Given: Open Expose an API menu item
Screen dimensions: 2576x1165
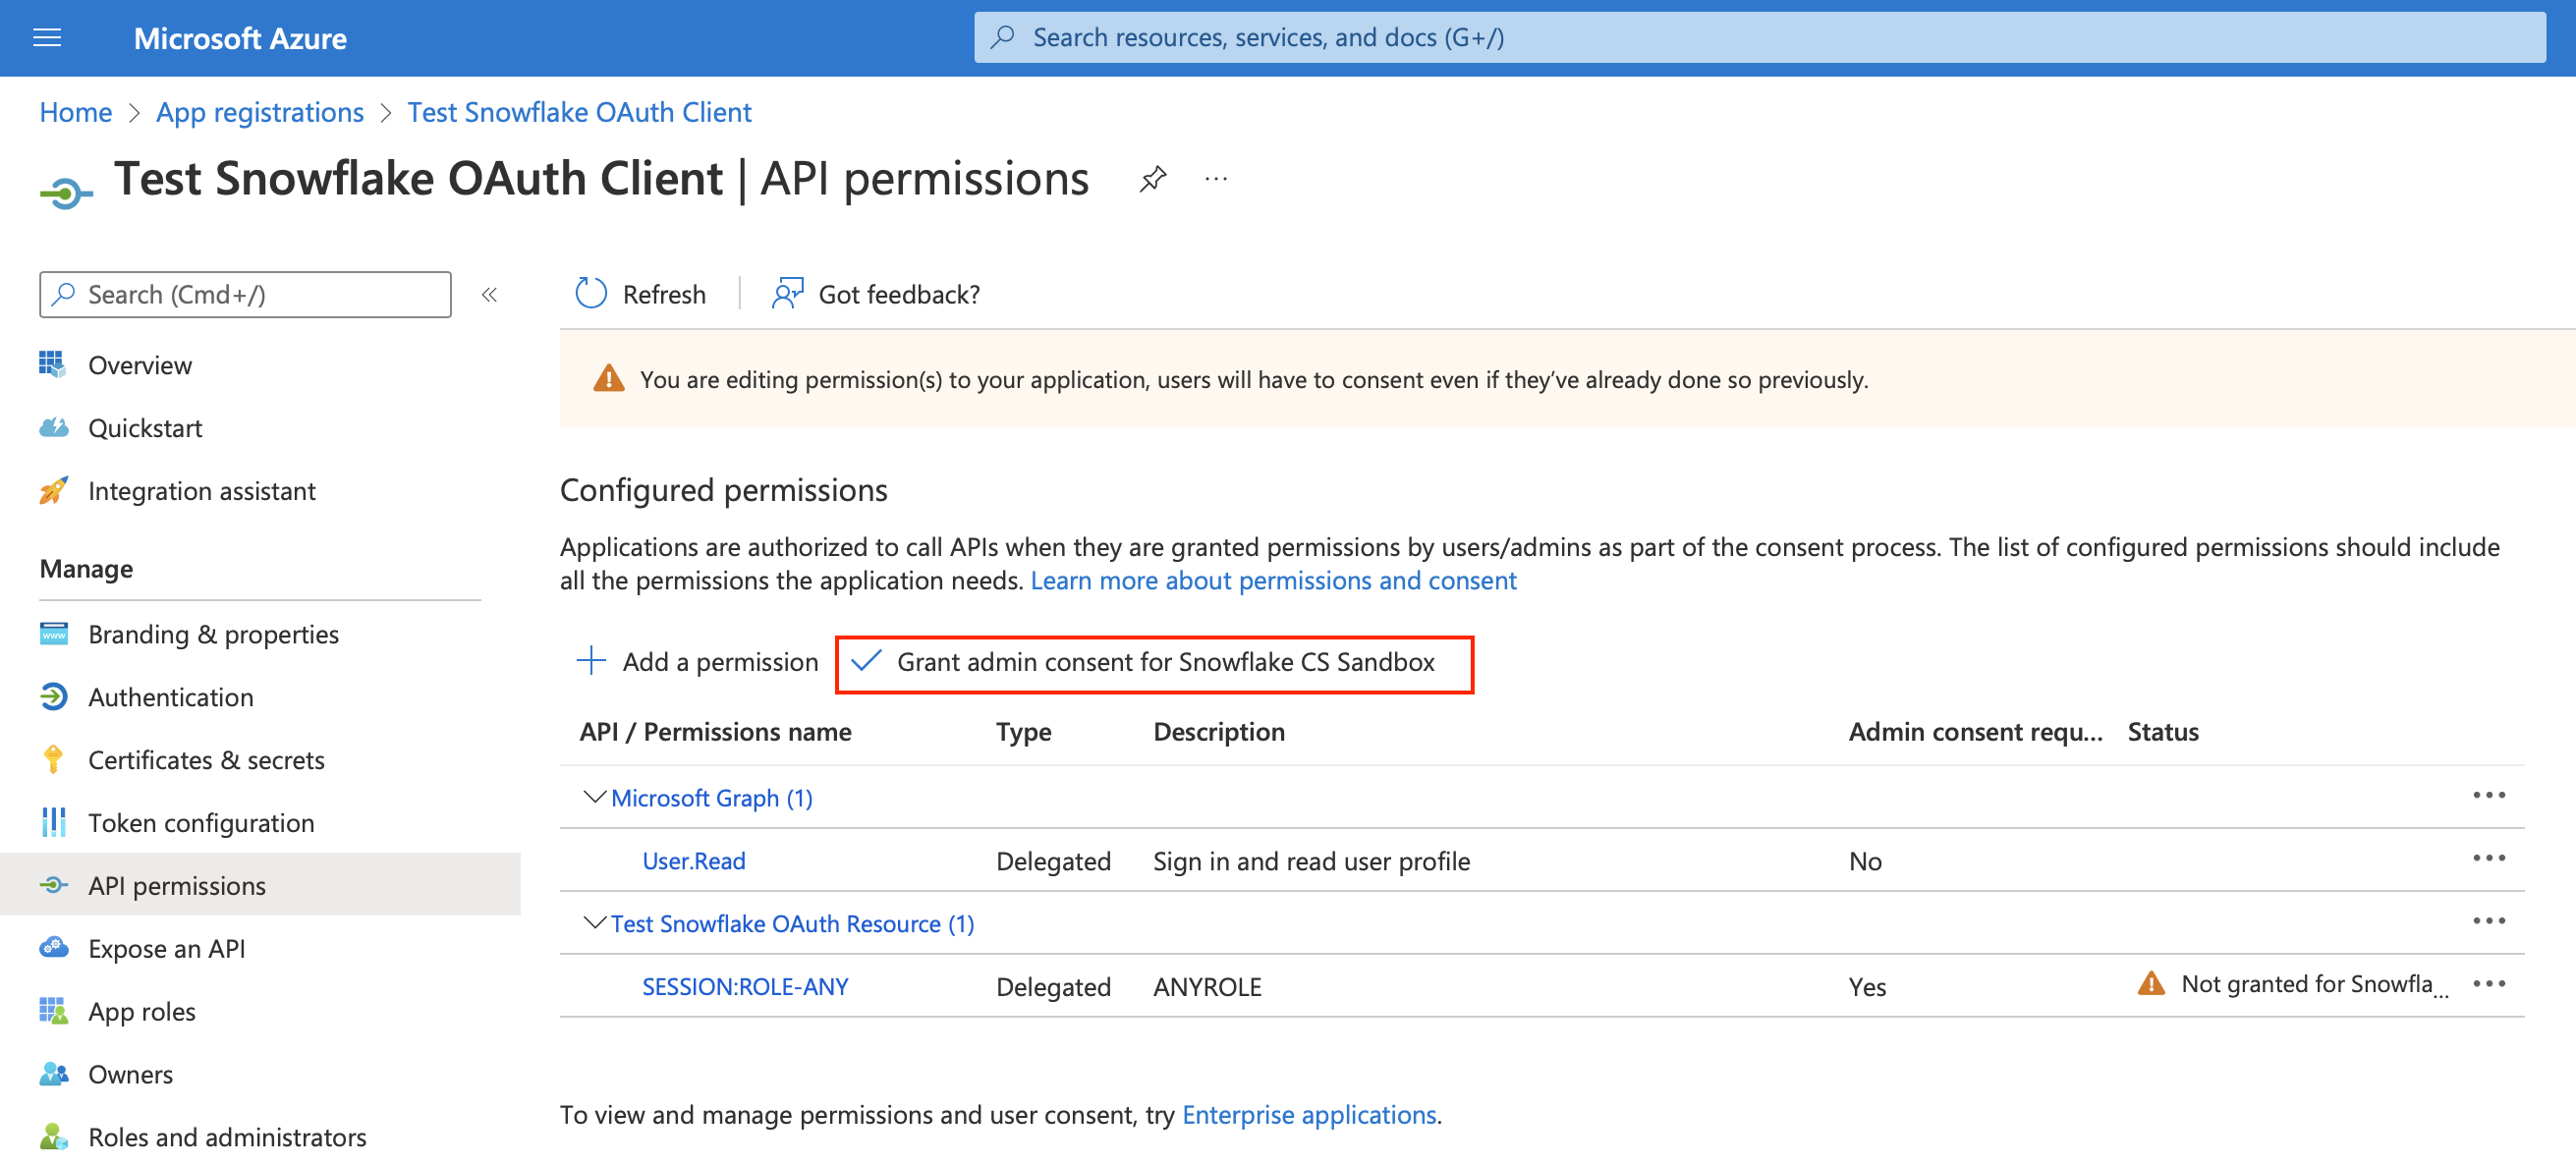Looking at the screenshot, I should (166, 948).
